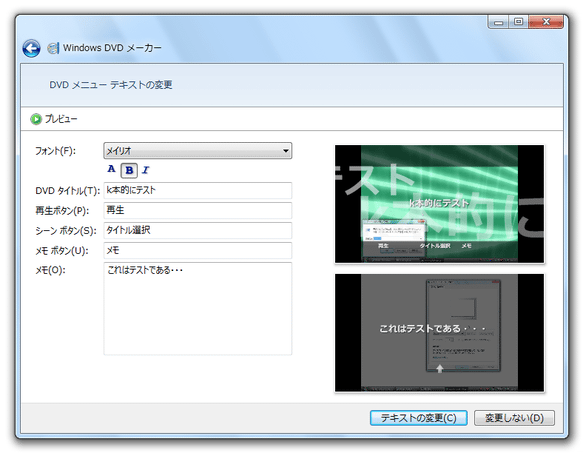This screenshot has width=586, height=456.
Task: Click the 再生ボタン text field
Action: click(197, 210)
